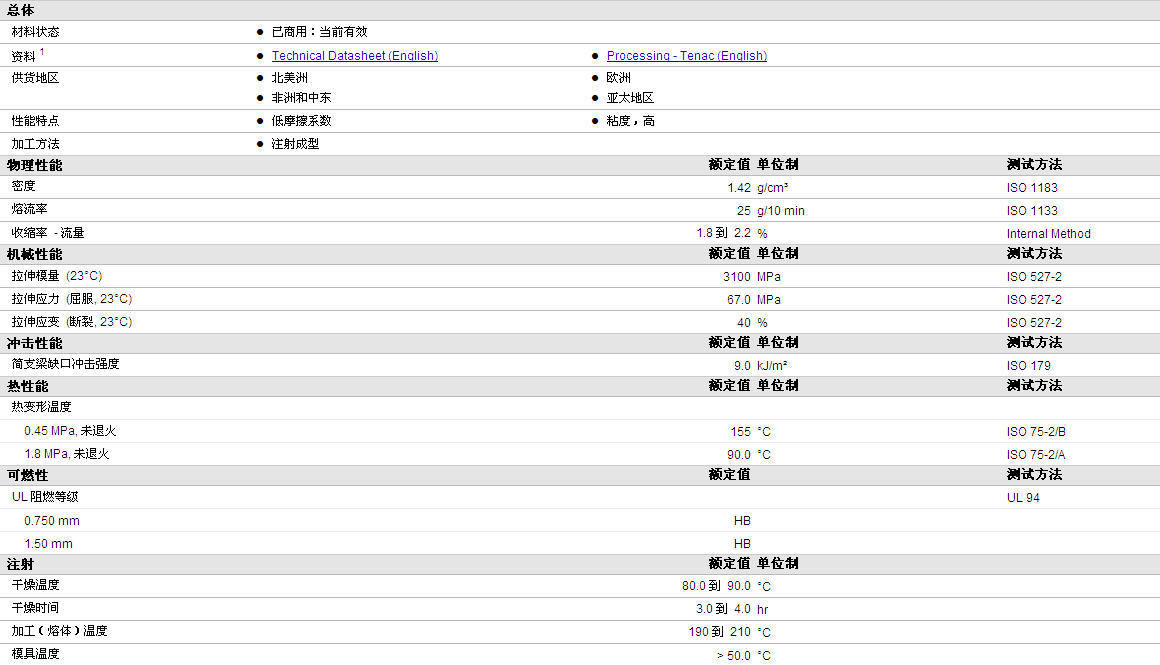This screenshot has height=665, width=1160.
Task: Select the 非洲和中东 region entry
Action: (x=302, y=98)
